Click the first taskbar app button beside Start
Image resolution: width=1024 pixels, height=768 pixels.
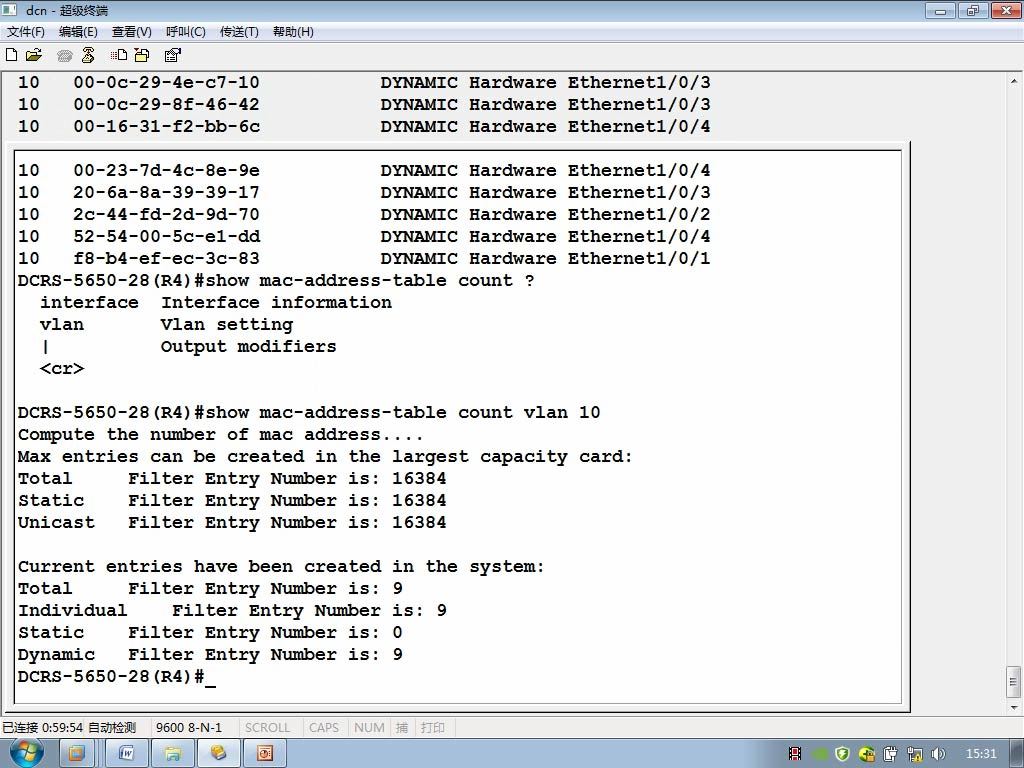(x=77, y=754)
